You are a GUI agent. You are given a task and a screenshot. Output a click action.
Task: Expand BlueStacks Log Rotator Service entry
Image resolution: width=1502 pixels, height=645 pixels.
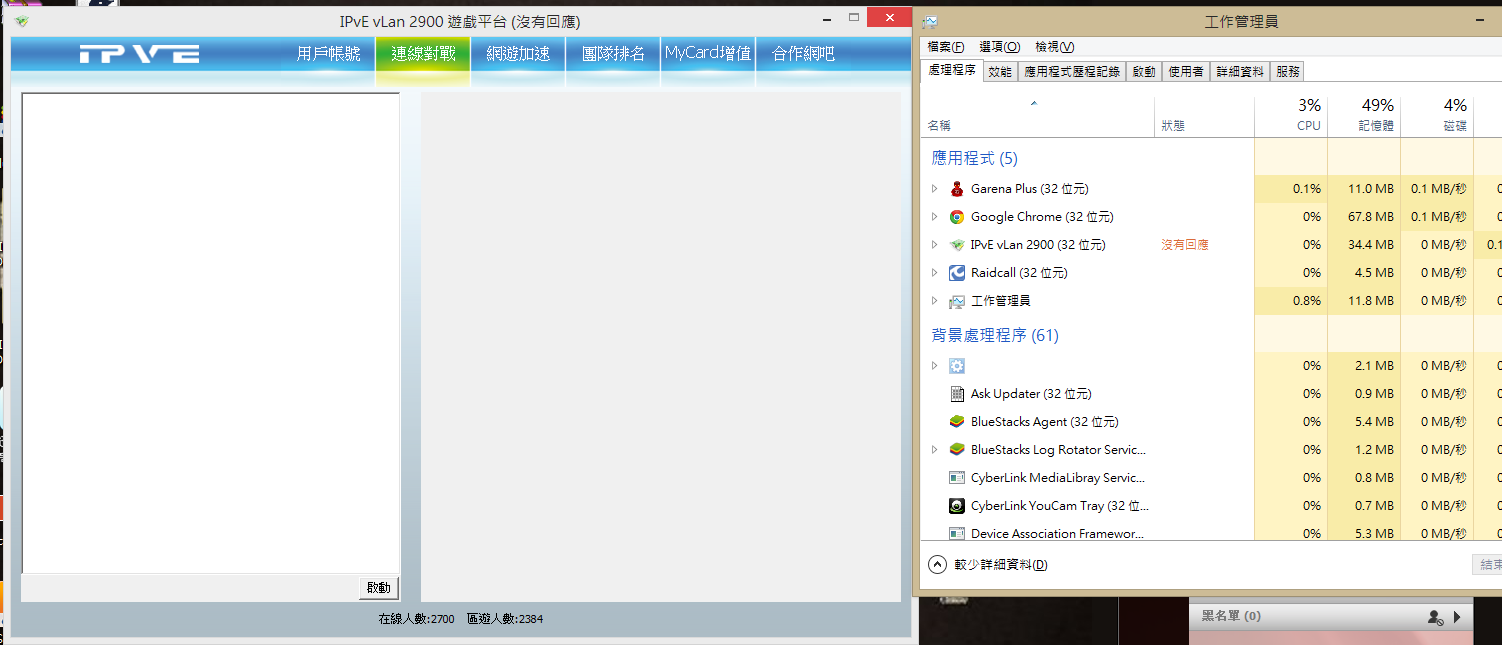click(x=934, y=450)
